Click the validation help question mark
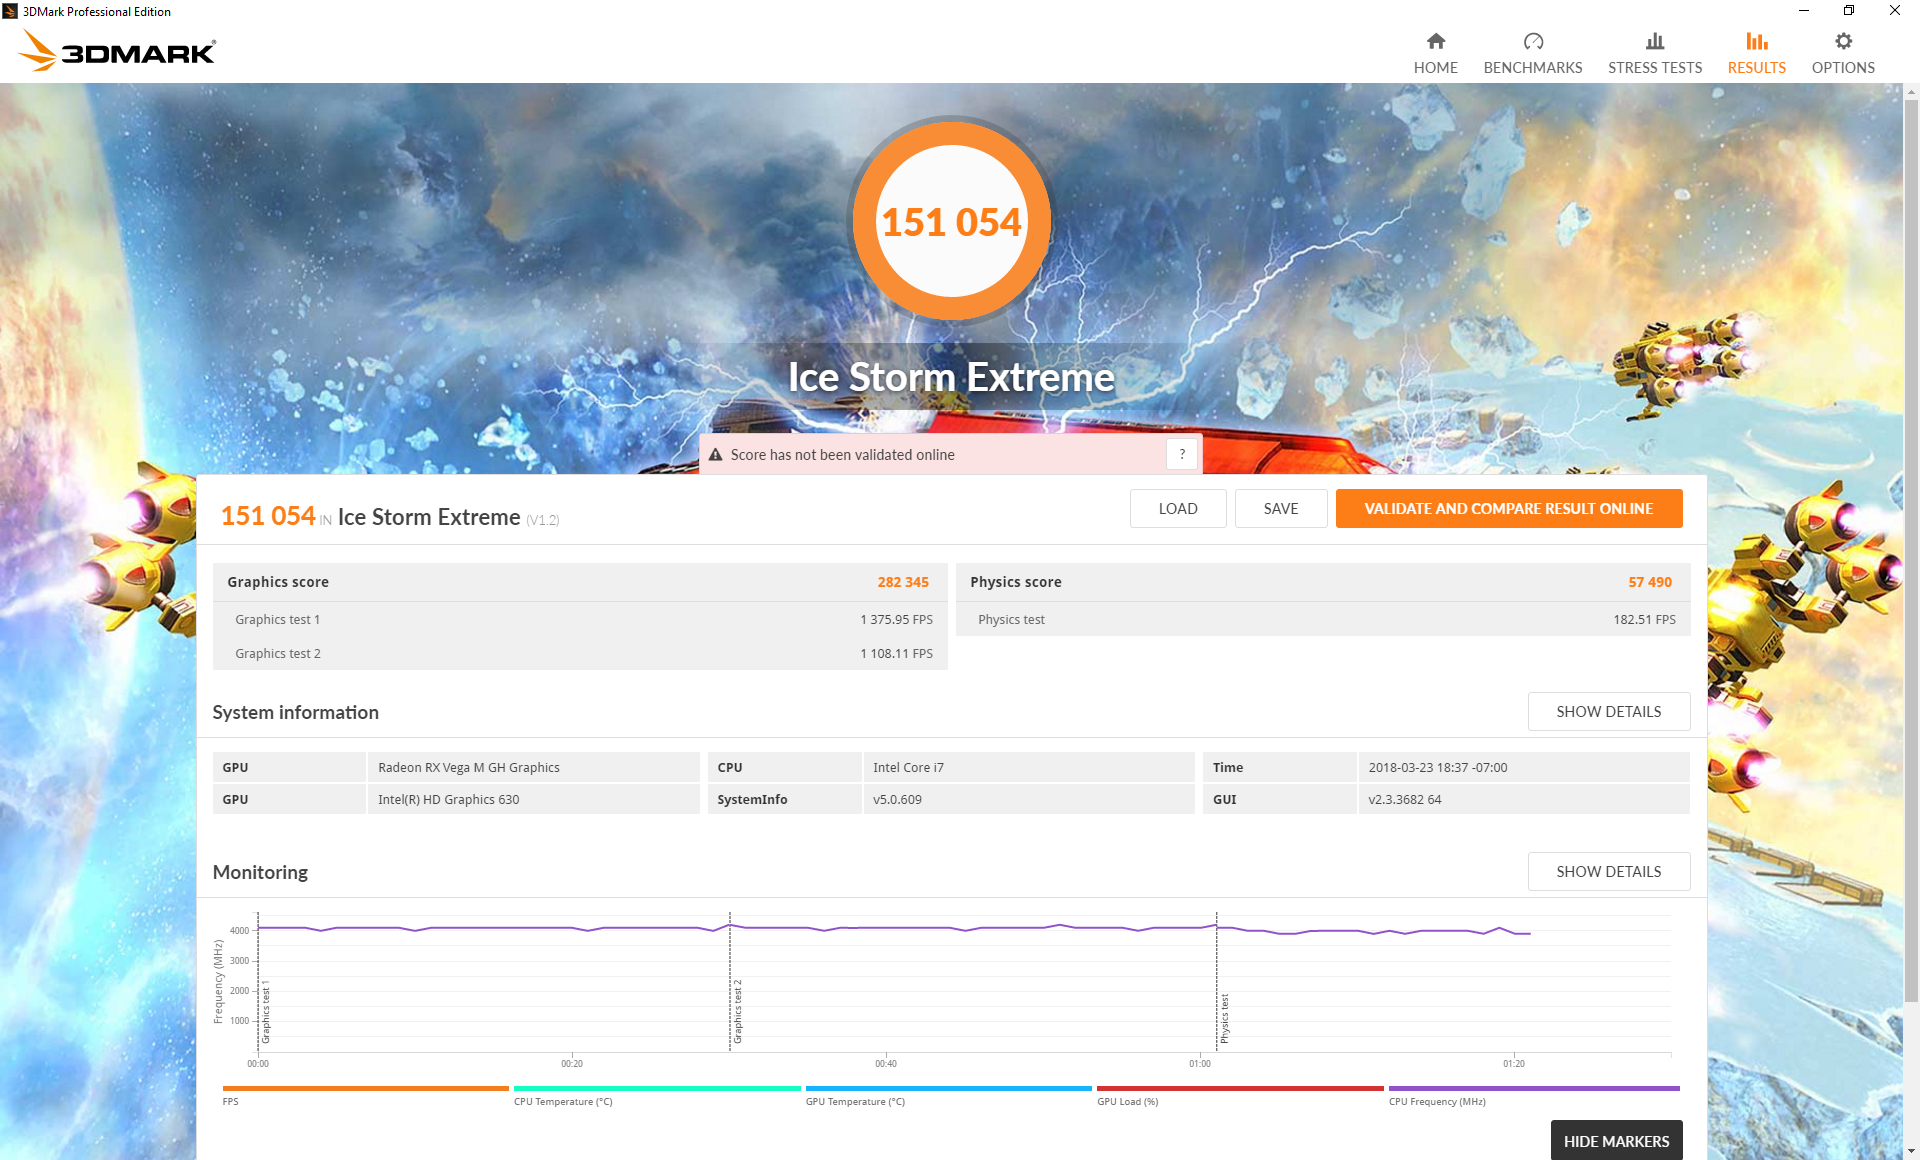The width and height of the screenshot is (1920, 1160). coord(1182,454)
